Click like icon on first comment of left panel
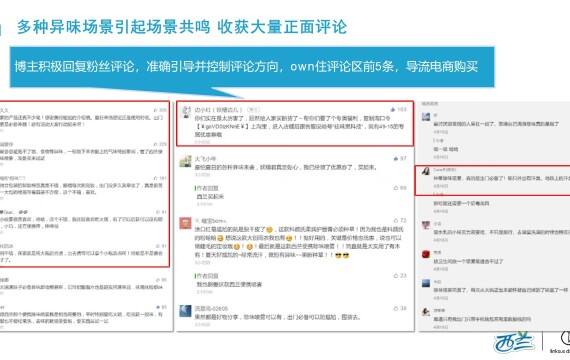Screen dimensions: 570x360 (x=156, y=110)
